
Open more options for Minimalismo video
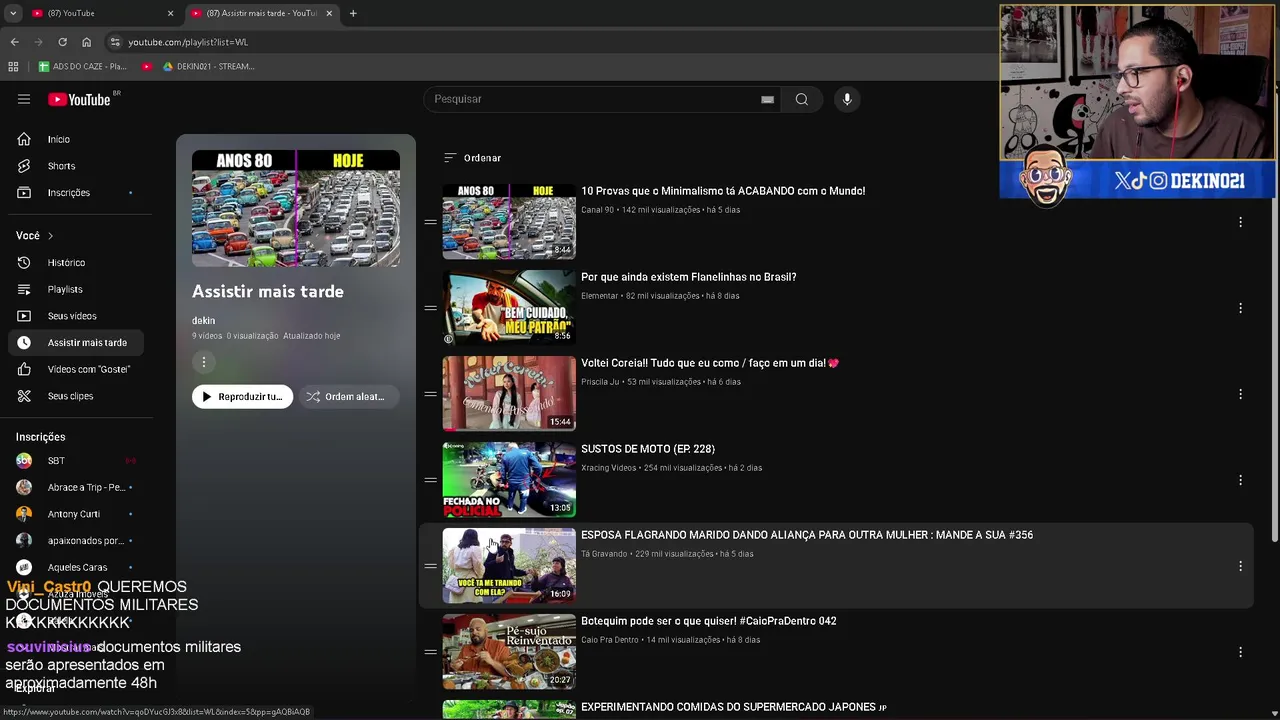click(x=1240, y=222)
